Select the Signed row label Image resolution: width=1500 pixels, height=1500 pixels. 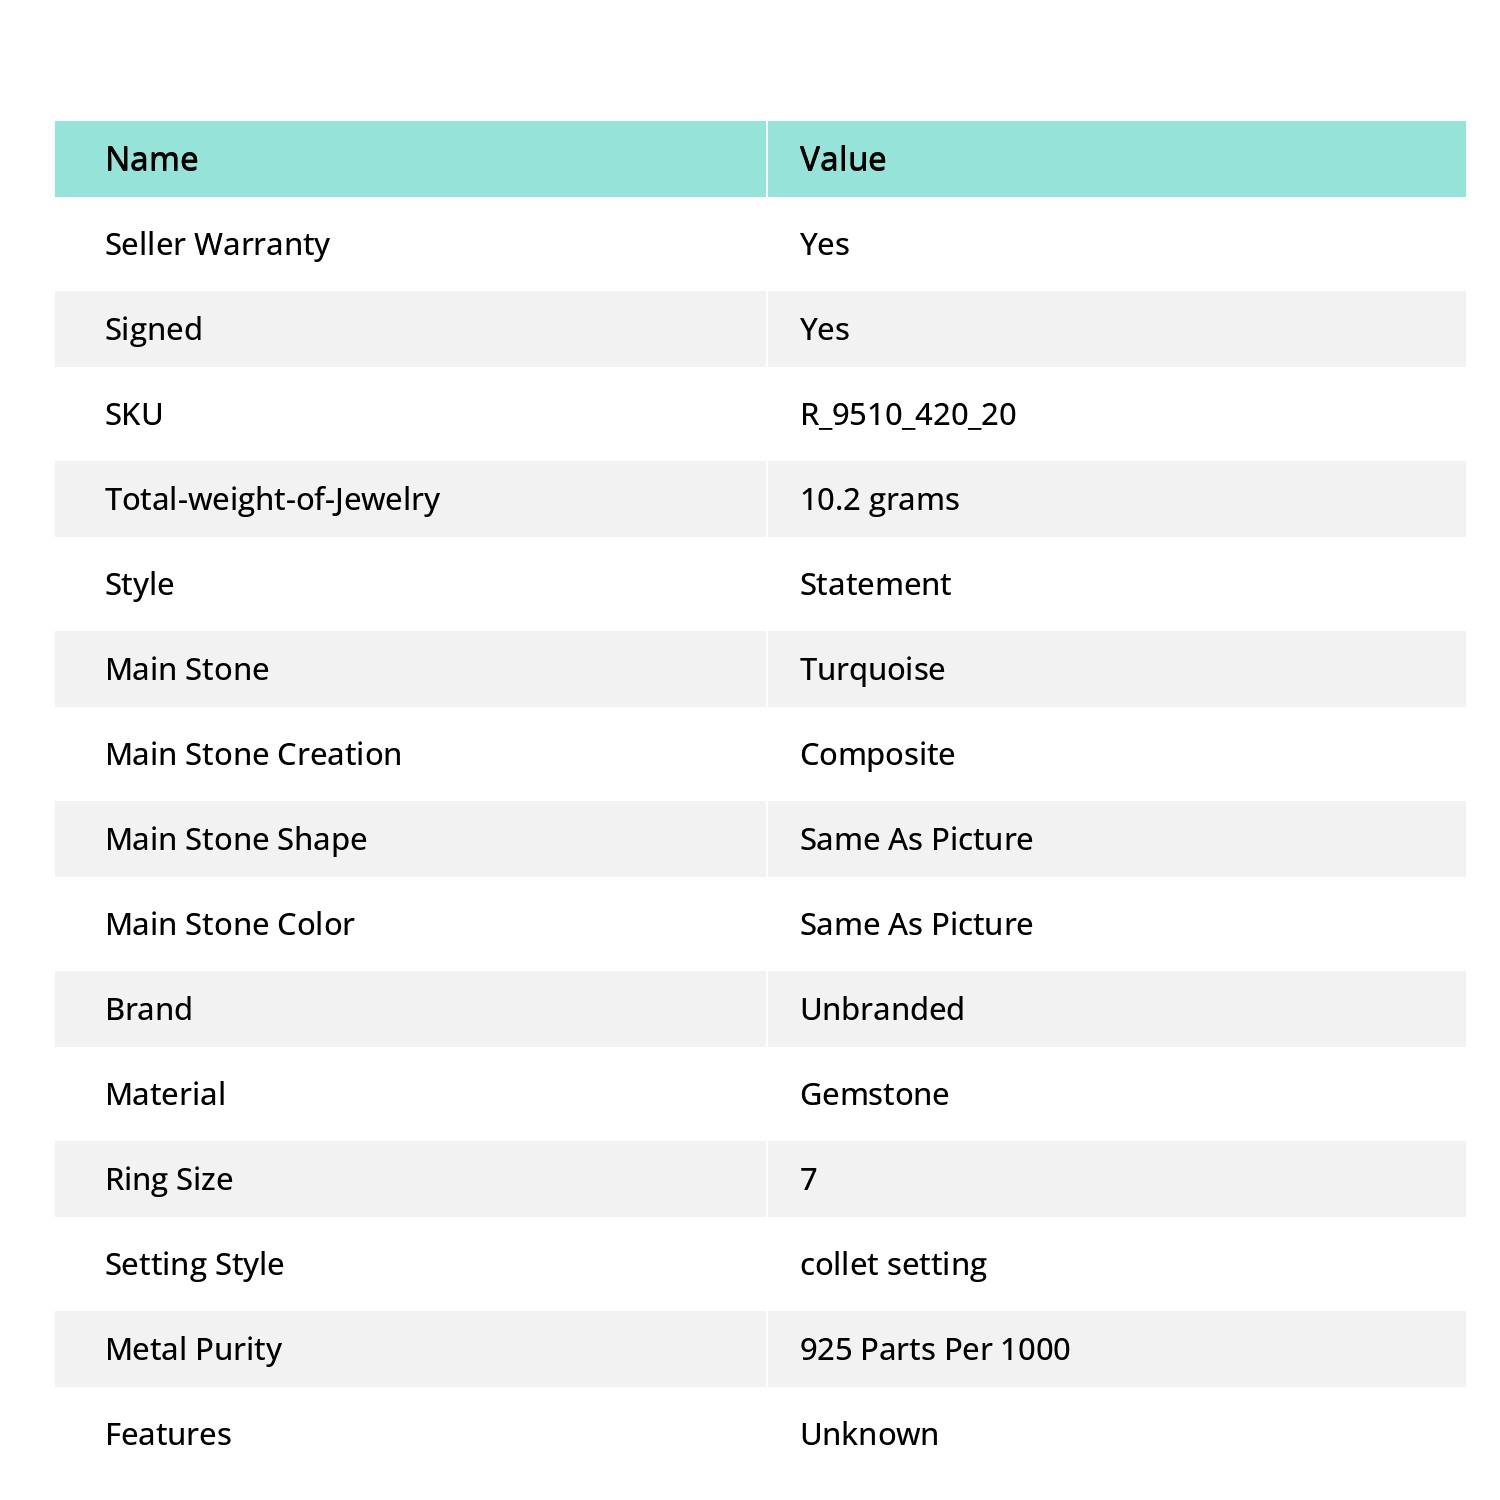[154, 329]
